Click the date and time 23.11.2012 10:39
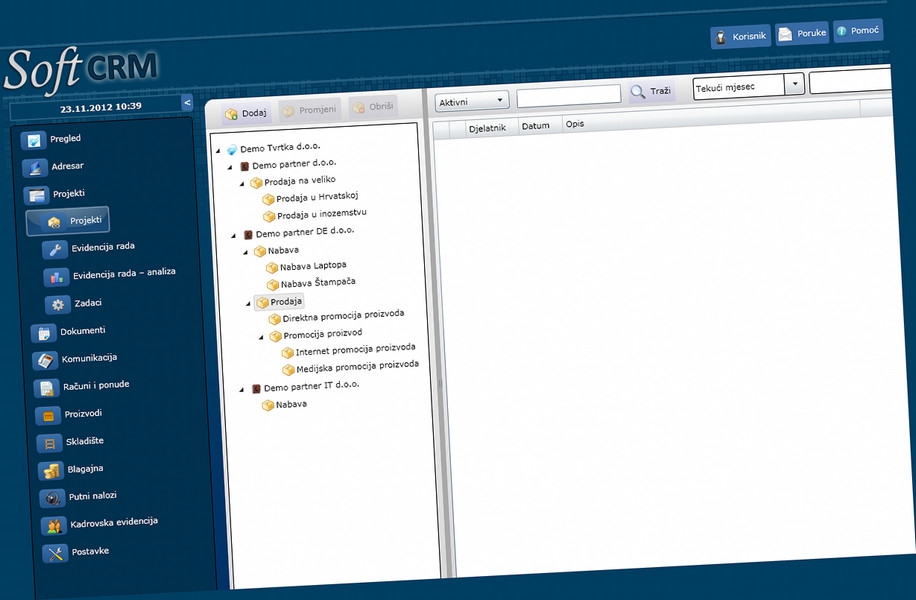 point(100,107)
